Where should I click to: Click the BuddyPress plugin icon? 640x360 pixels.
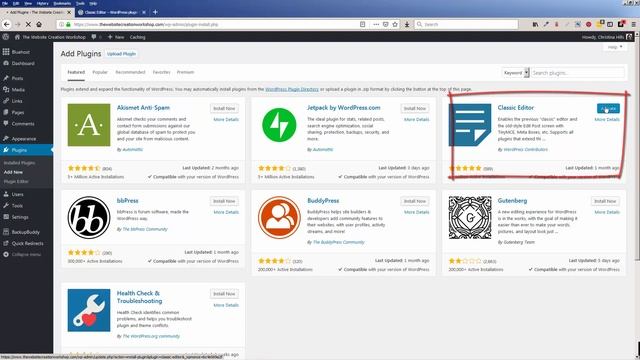279,218
